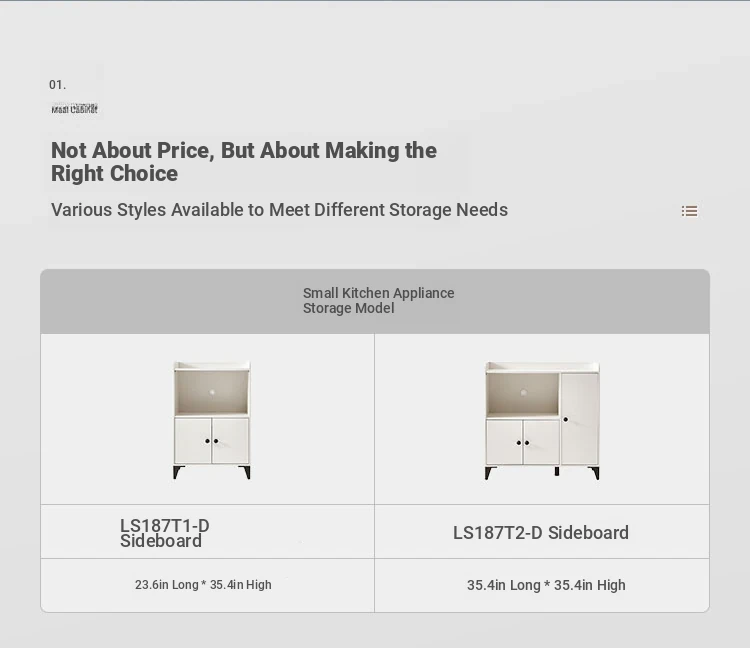
Task: Click the Small Kitchen Appliance Storage Model header
Action: tap(378, 301)
